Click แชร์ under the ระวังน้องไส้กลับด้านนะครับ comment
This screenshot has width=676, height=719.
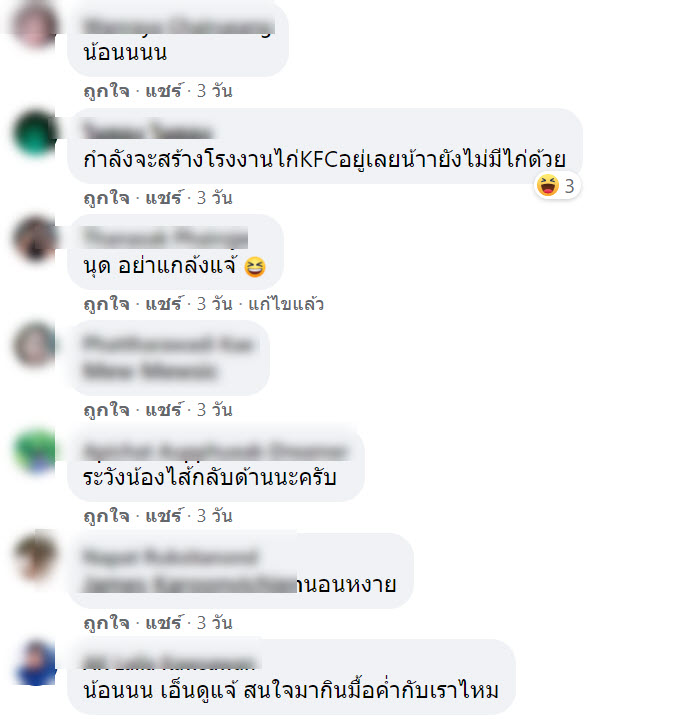164,516
